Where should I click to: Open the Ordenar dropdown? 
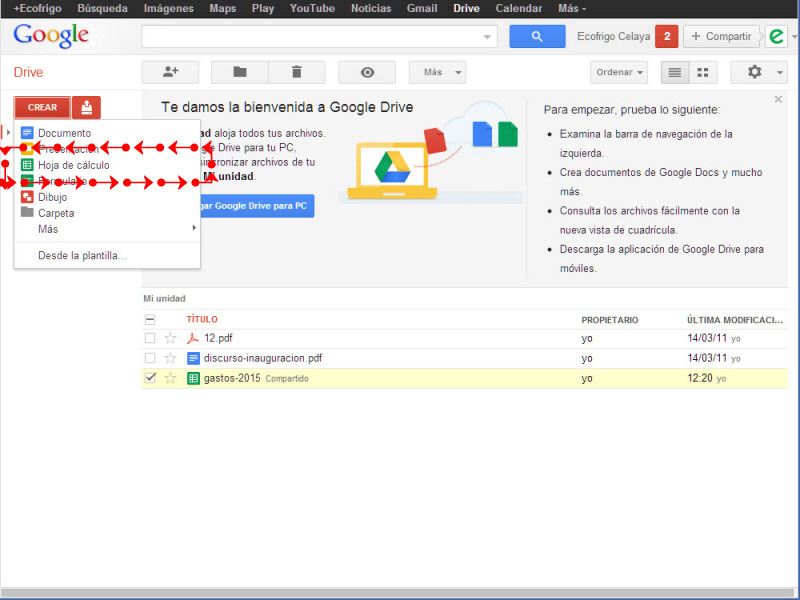pos(619,72)
